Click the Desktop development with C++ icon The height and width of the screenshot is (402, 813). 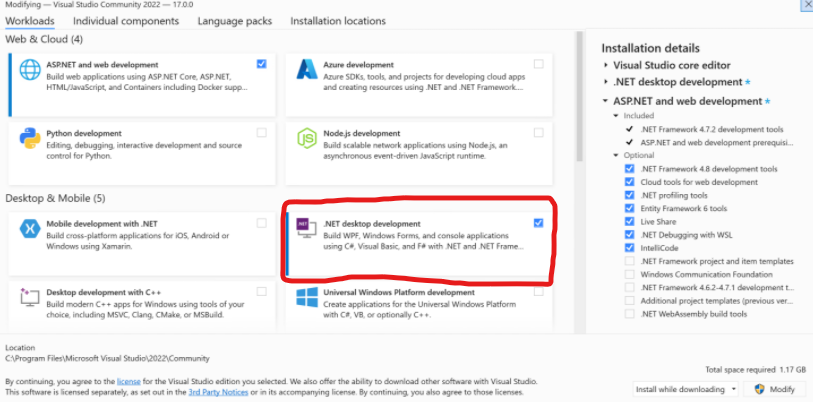coord(30,297)
